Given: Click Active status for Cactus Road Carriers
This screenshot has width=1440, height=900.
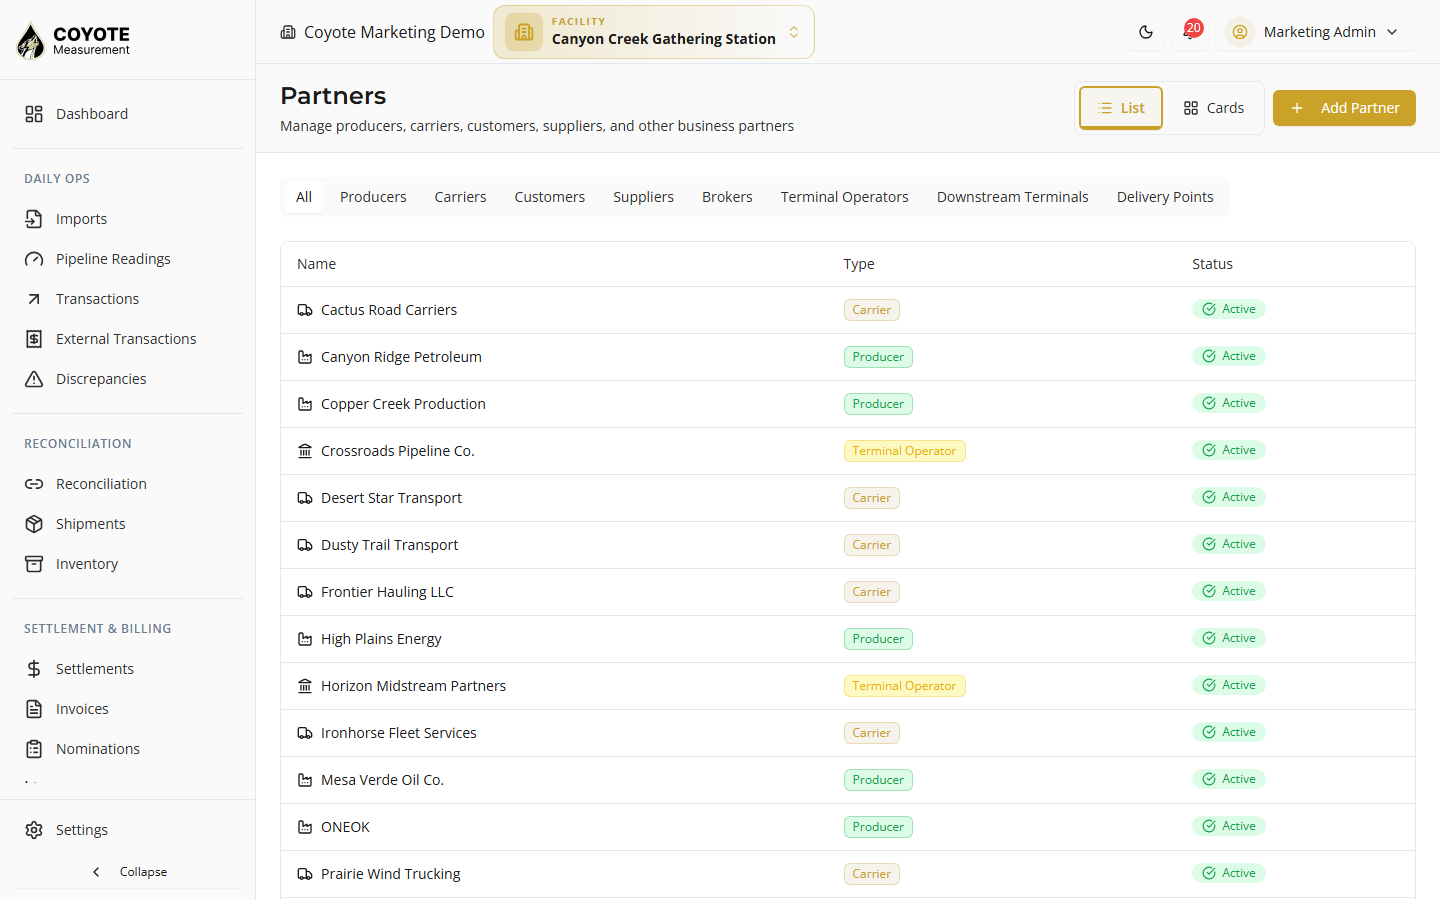Looking at the screenshot, I should pyautogui.click(x=1228, y=309).
